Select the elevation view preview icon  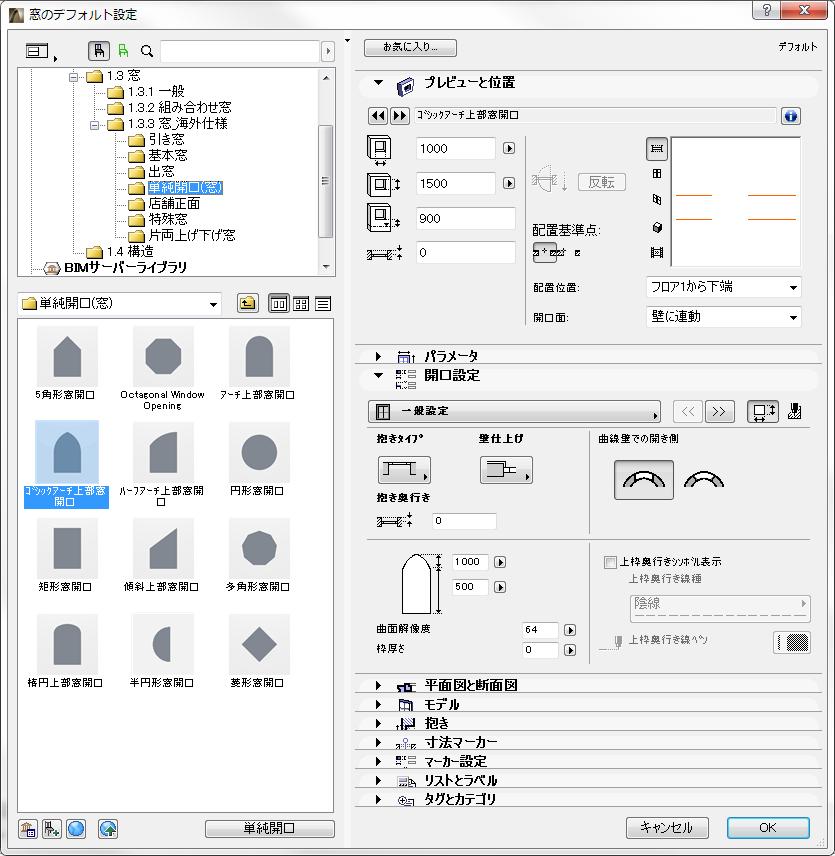click(657, 174)
